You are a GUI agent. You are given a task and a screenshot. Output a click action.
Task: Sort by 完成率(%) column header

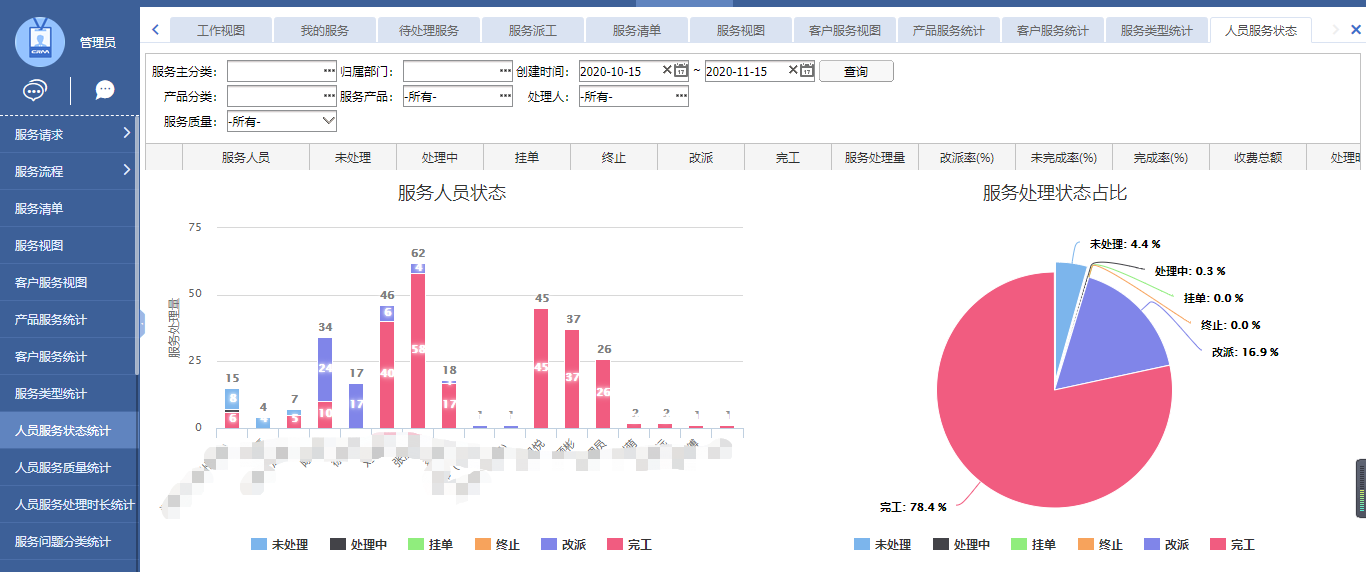pyautogui.click(x=1160, y=158)
